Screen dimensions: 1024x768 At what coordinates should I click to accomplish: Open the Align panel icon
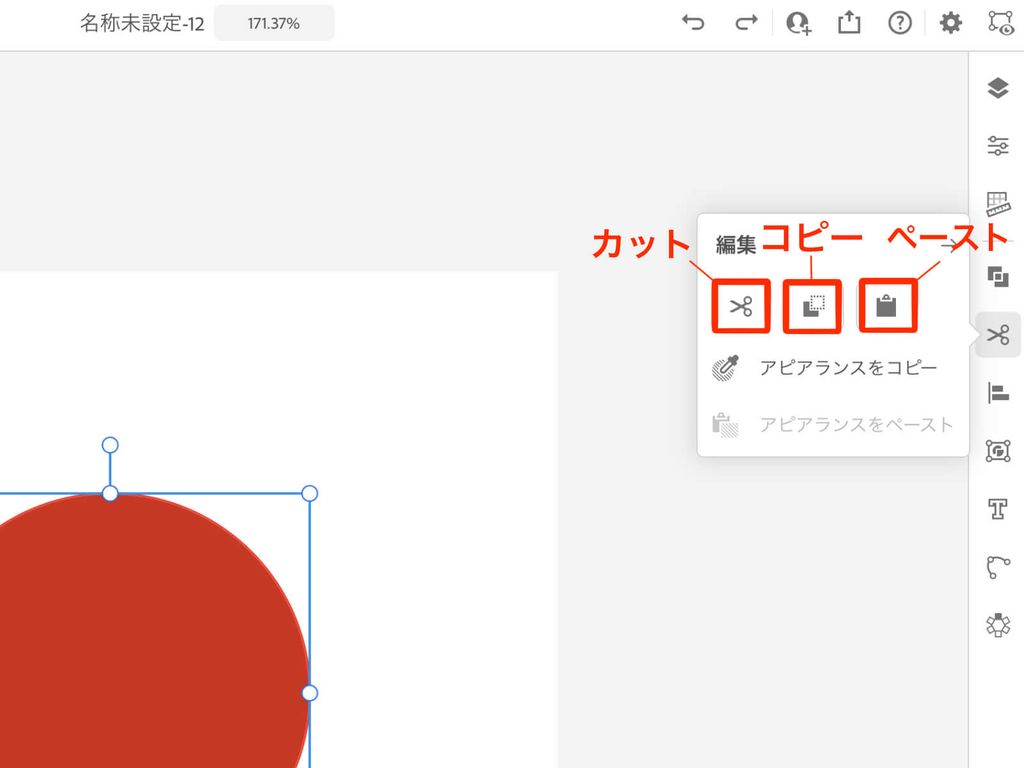tap(998, 393)
